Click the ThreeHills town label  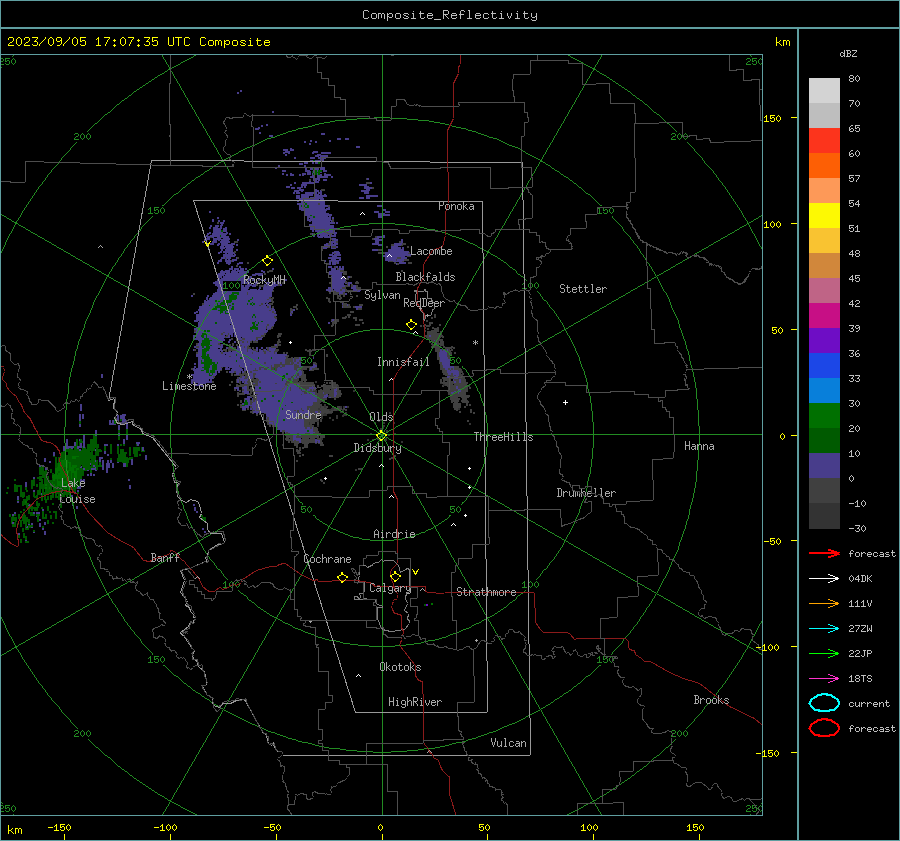pyautogui.click(x=503, y=437)
